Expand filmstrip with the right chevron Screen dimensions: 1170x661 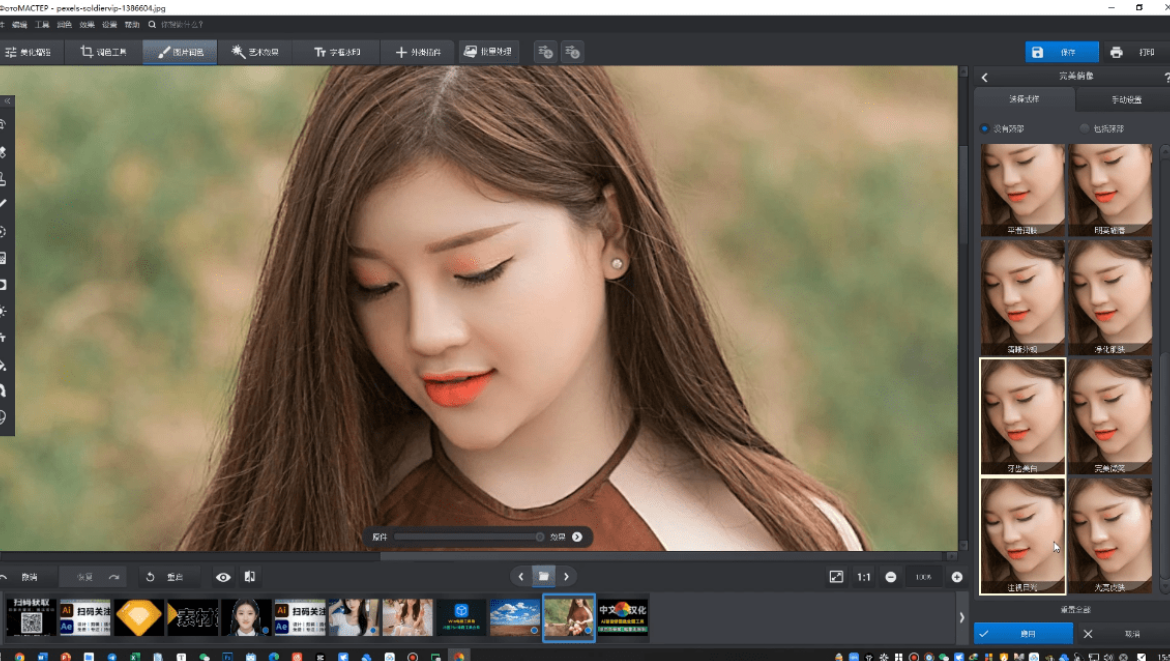962,618
